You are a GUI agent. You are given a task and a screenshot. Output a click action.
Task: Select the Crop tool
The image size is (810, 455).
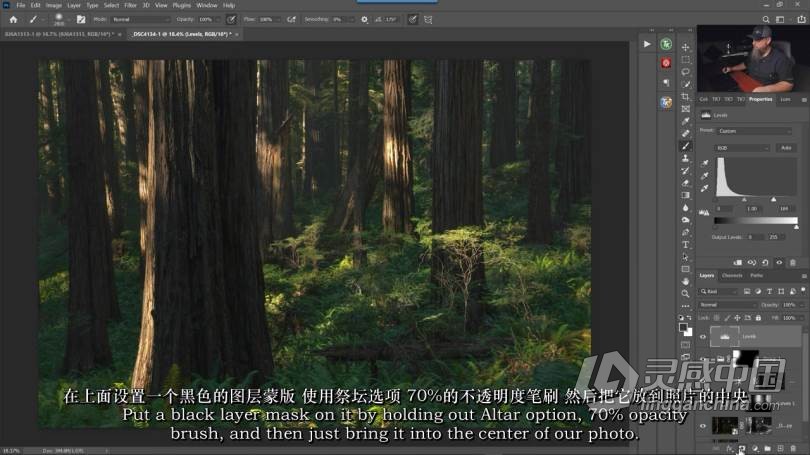[x=685, y=96]
